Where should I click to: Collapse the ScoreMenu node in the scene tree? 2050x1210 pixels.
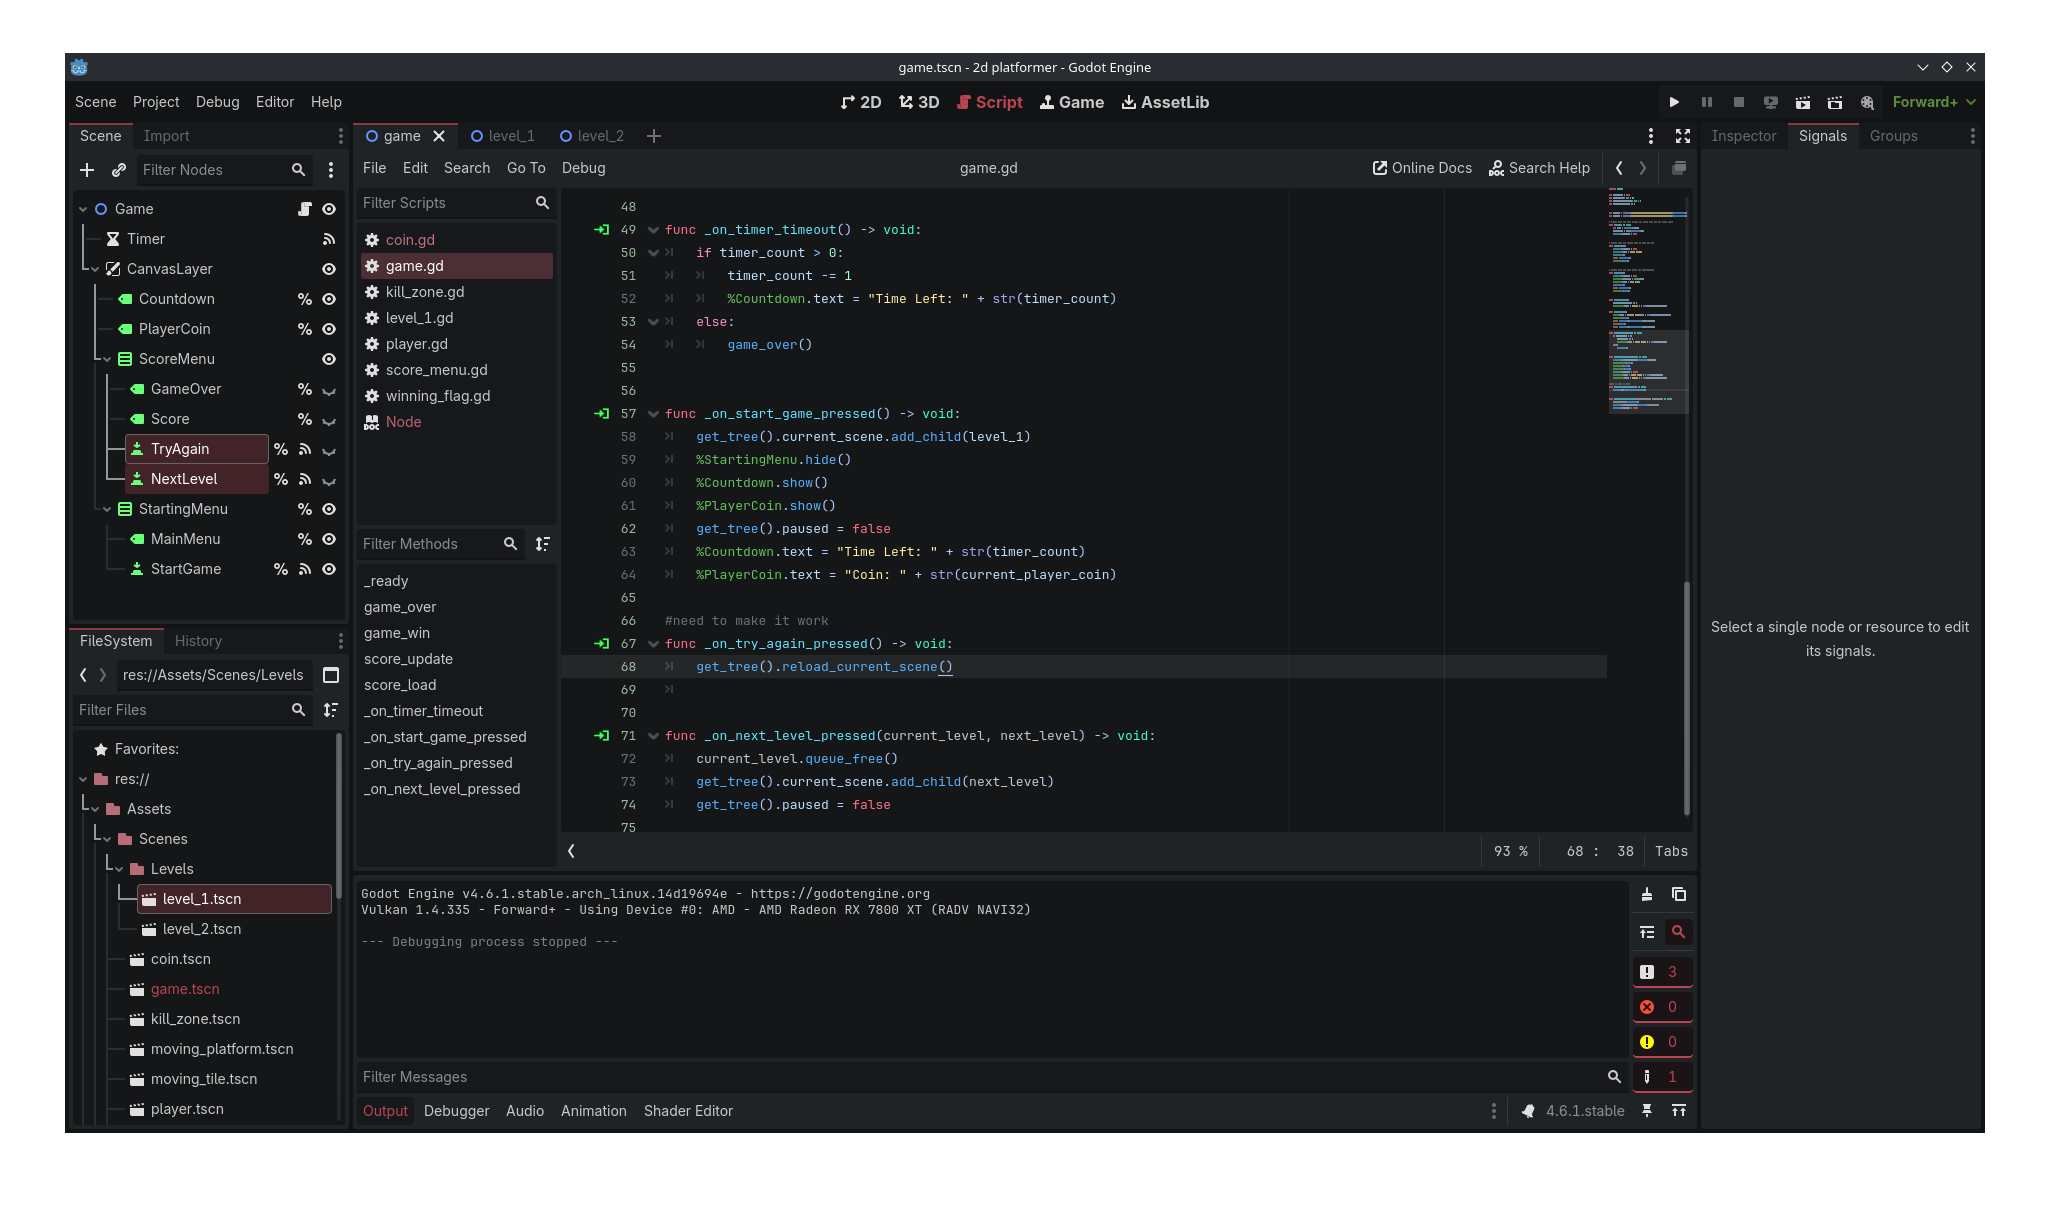(107, 359)
